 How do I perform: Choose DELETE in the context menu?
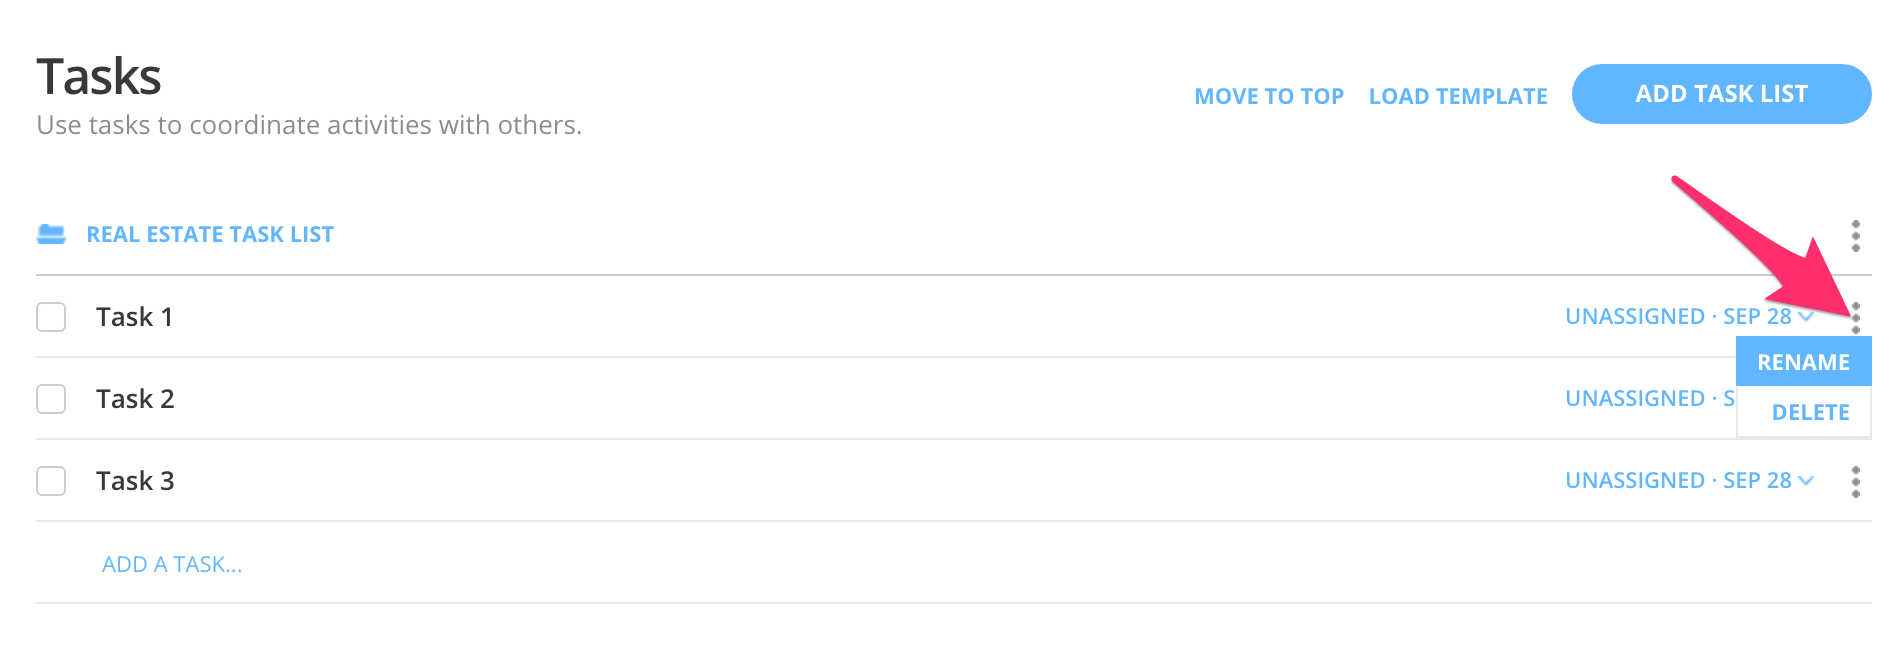pyautogui.click(x=1813, y=411)
